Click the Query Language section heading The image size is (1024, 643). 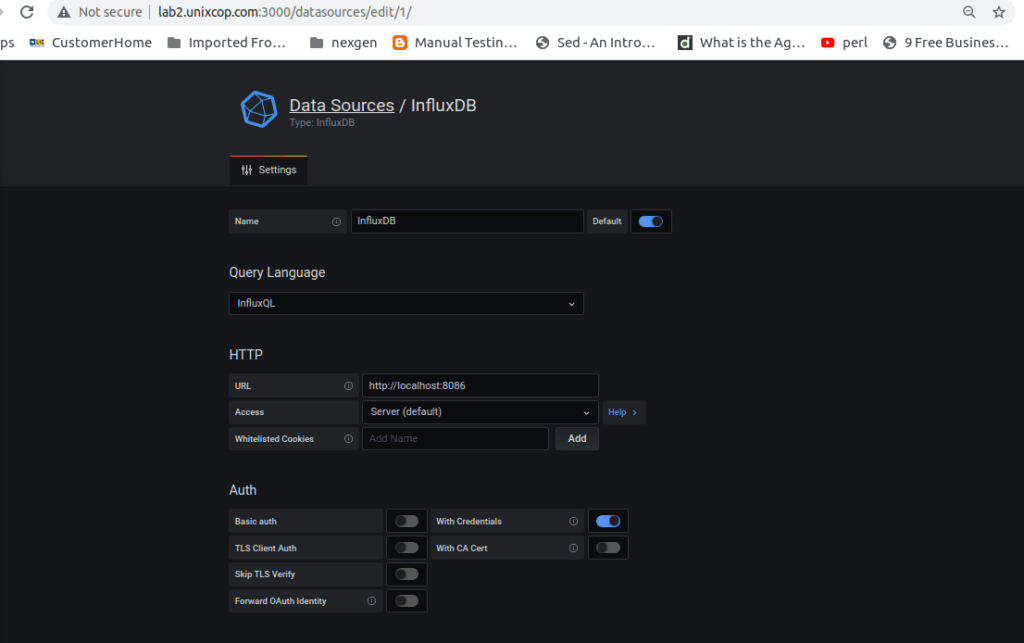(277, 272)
